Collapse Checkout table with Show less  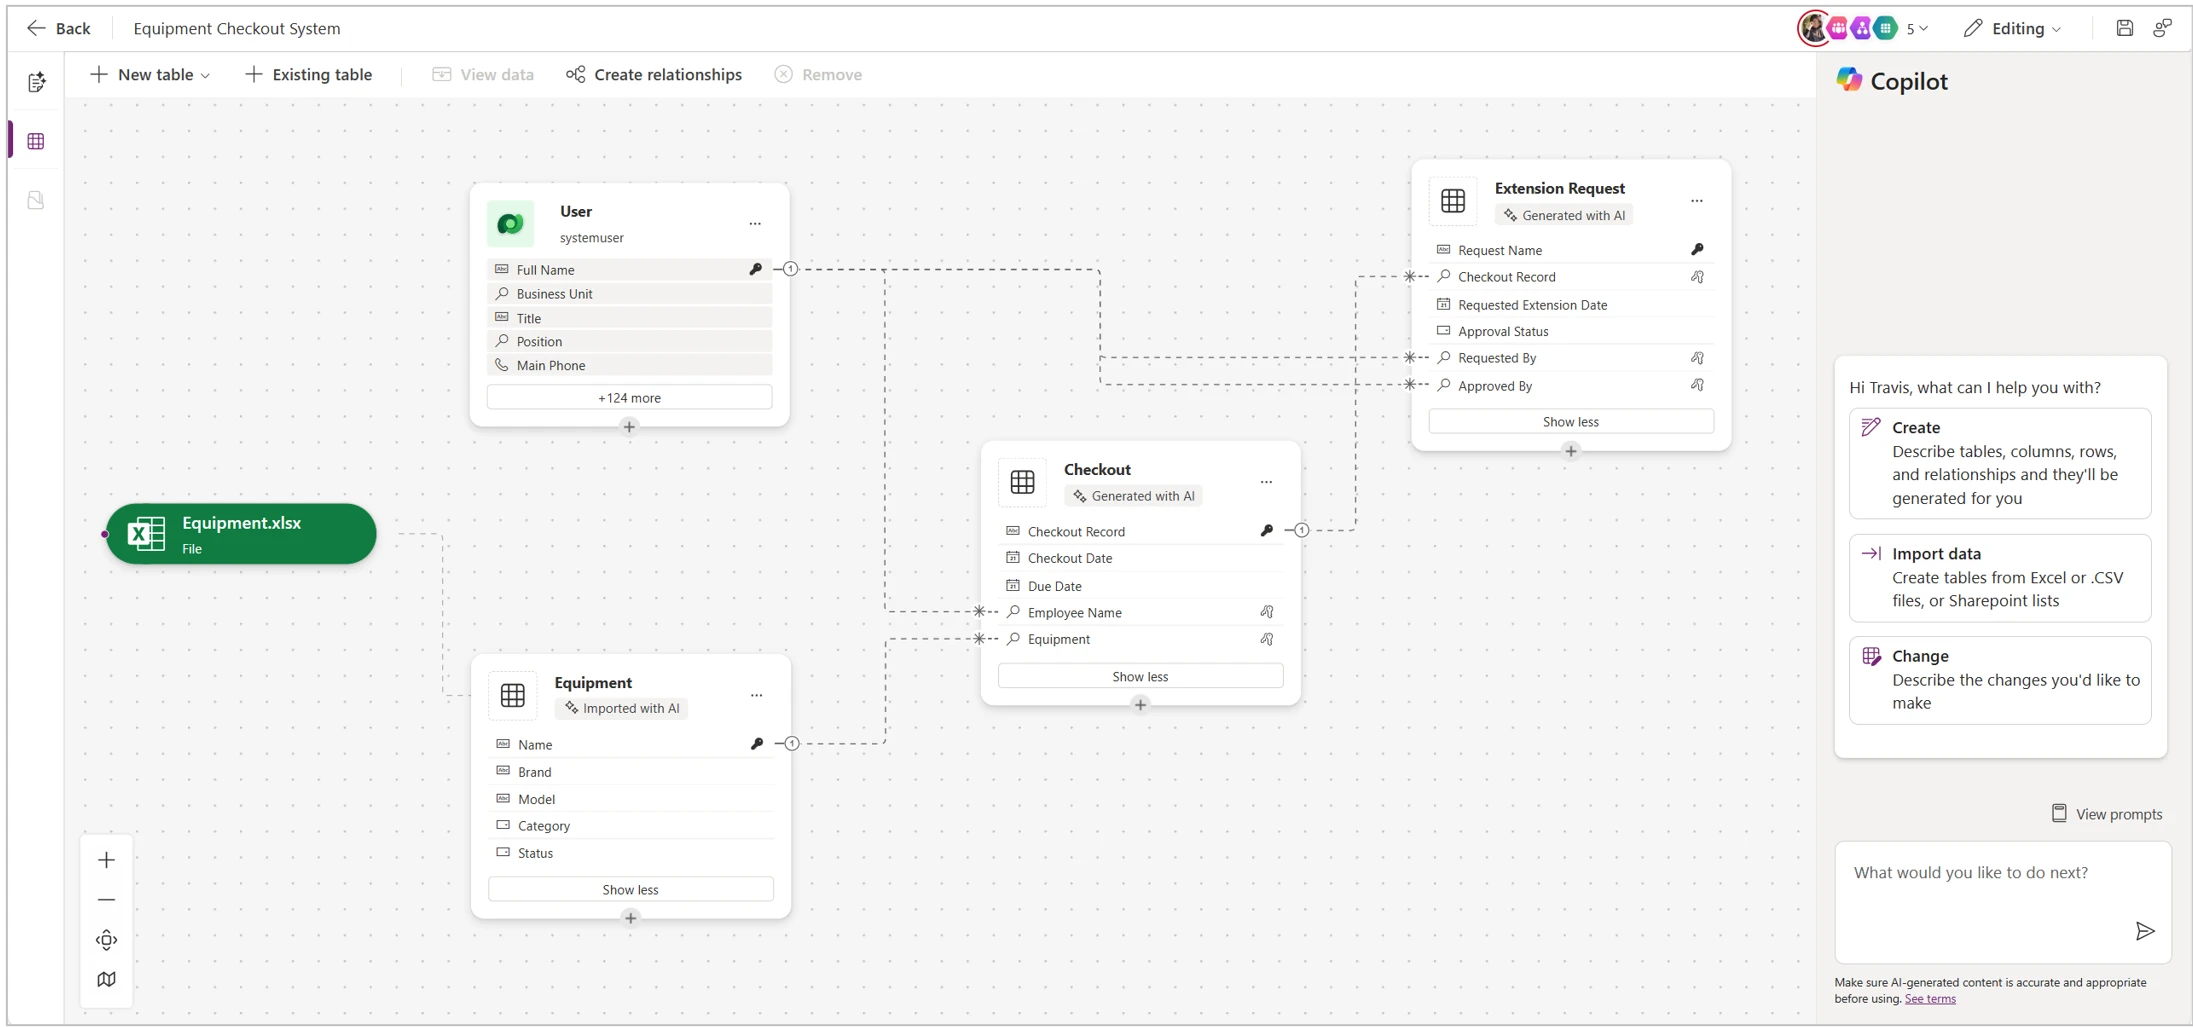1139,677
